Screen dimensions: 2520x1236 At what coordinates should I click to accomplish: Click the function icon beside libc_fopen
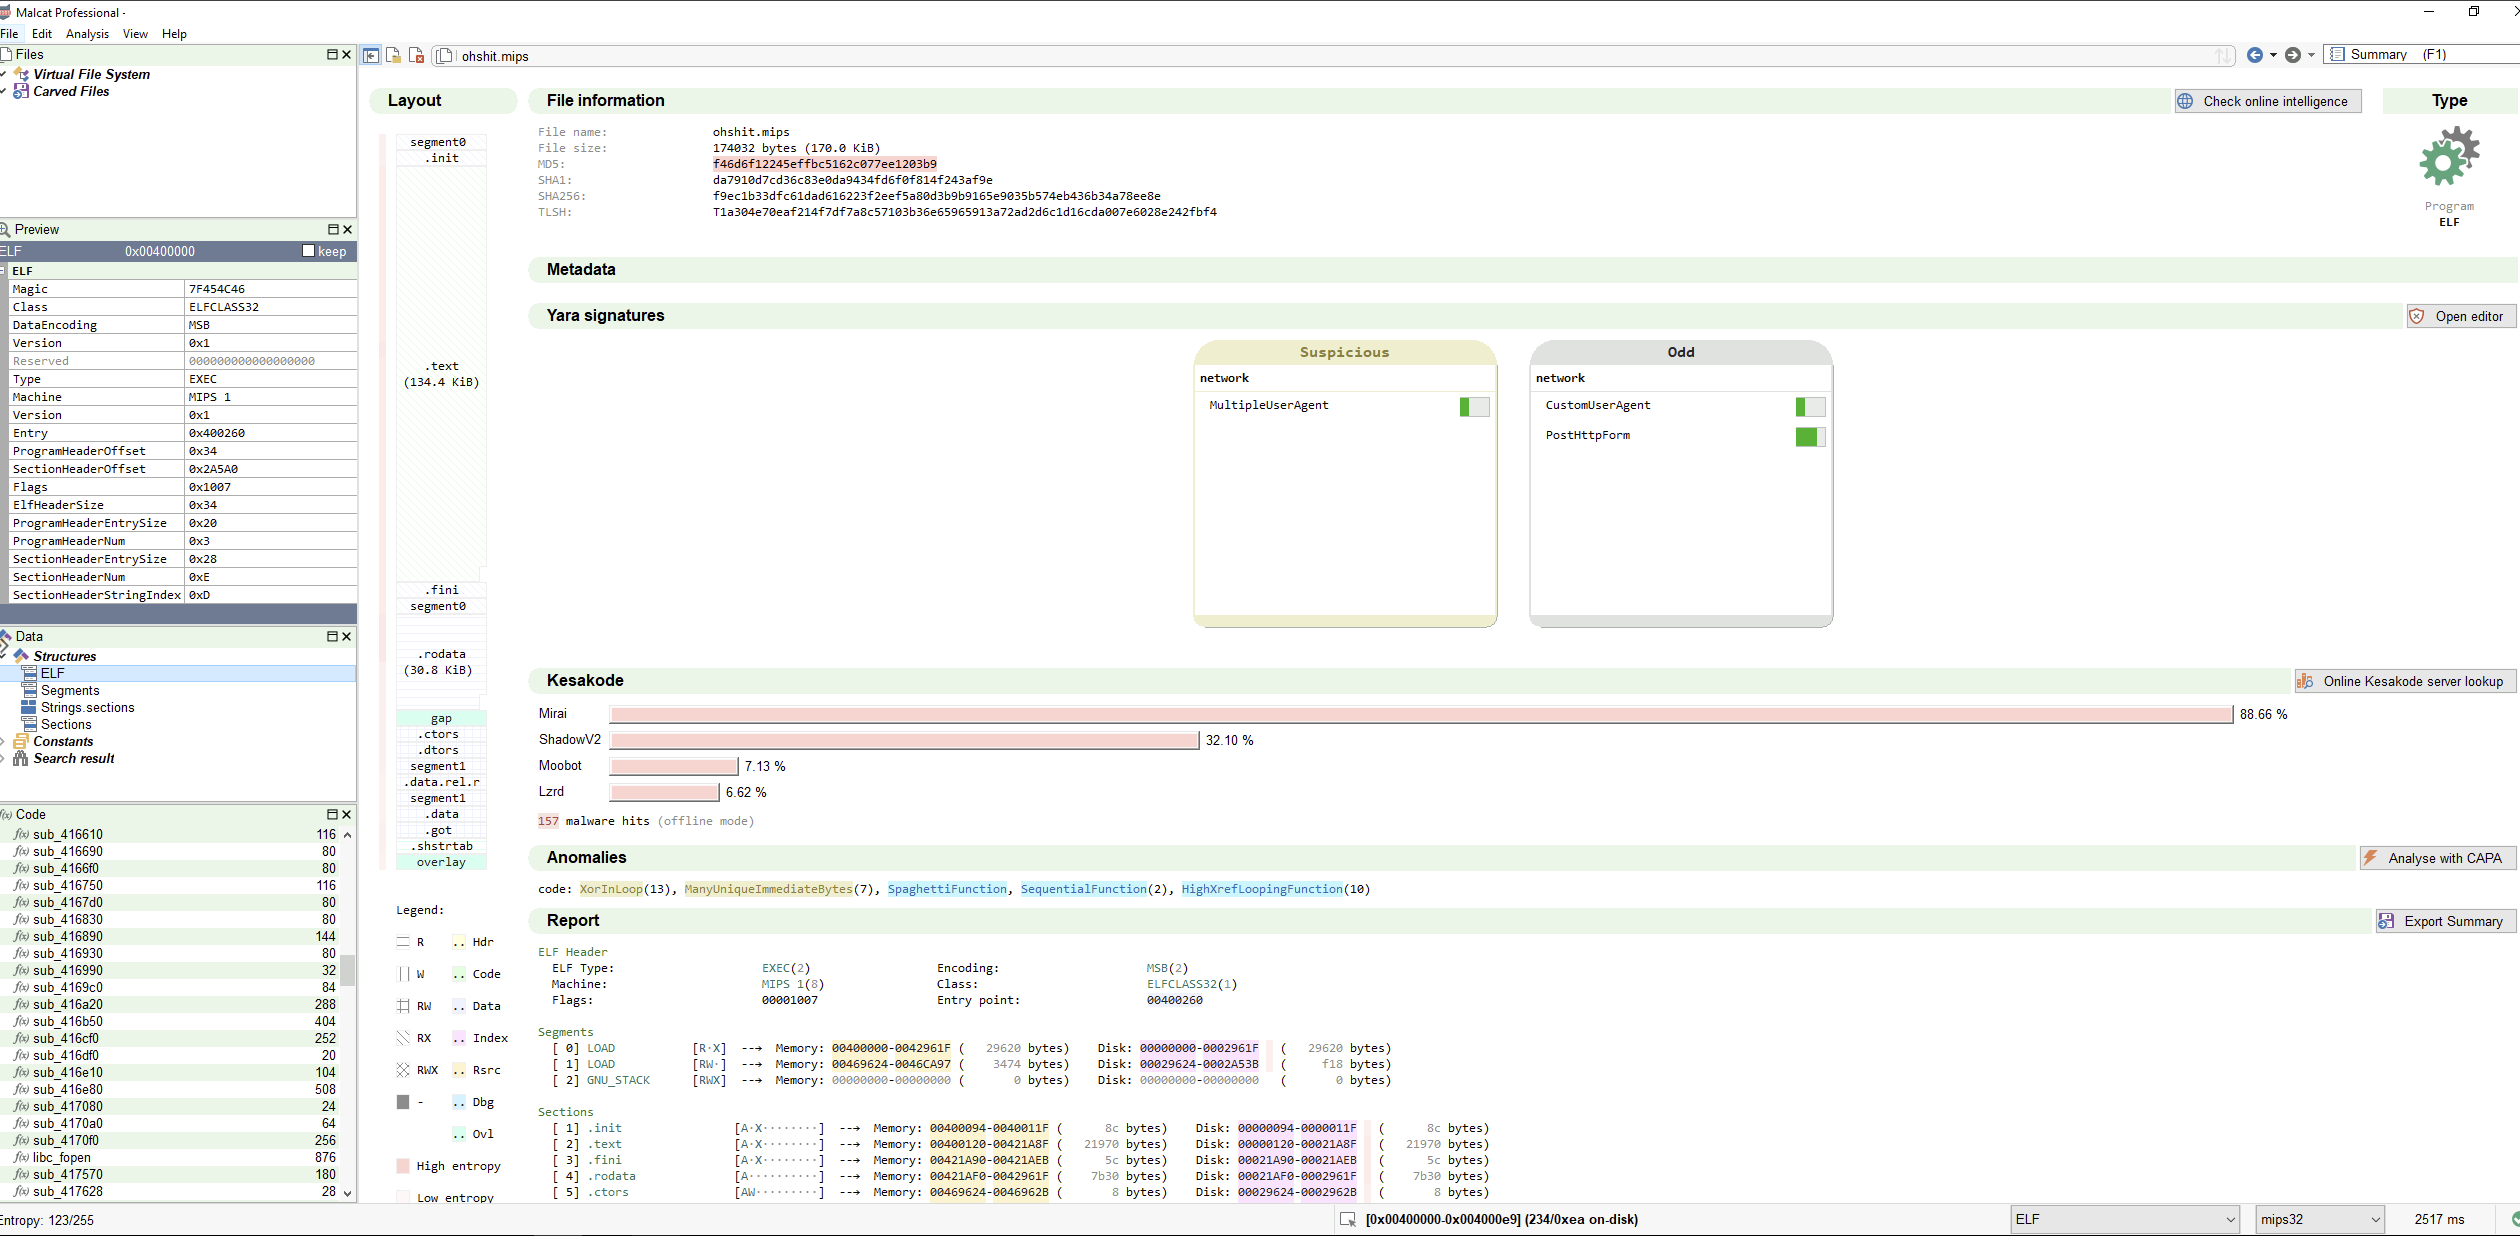tap(21, 1157)
